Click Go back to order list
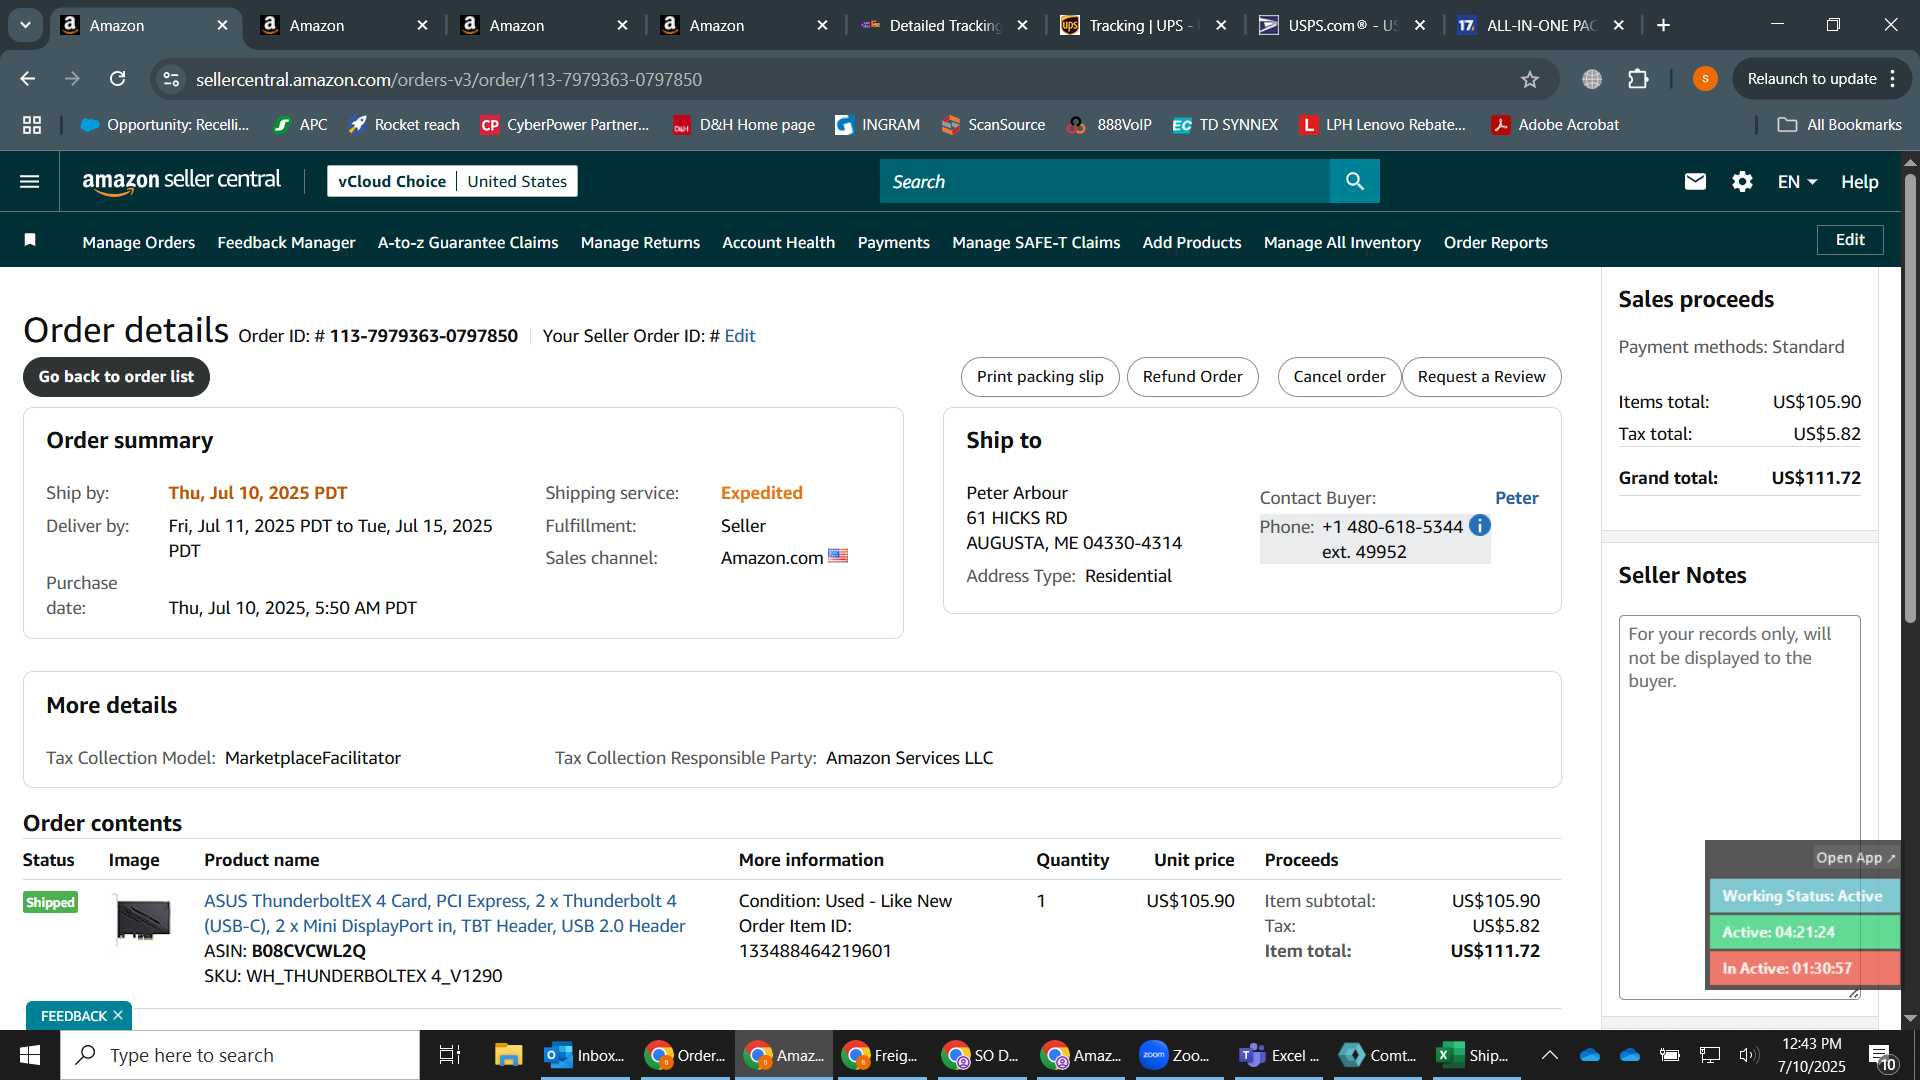 click(116, 376)
